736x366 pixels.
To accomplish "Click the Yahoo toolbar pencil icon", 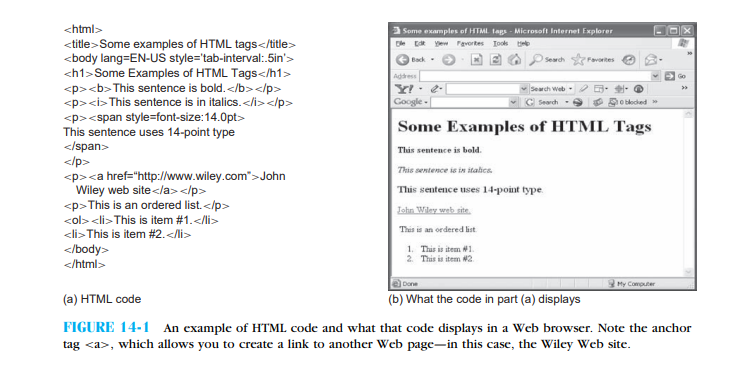I will [x=434, y=89].
